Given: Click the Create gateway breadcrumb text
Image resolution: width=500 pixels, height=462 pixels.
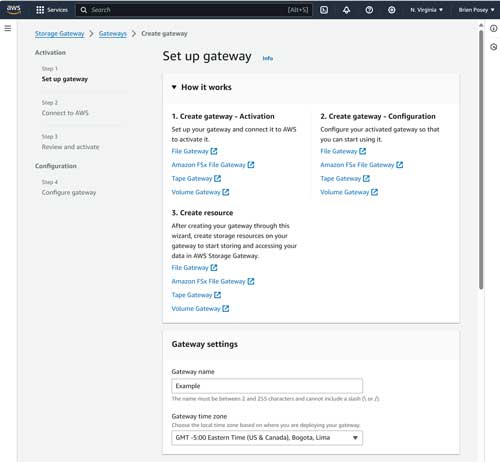Looking at the screenshot, I should 164,34.
